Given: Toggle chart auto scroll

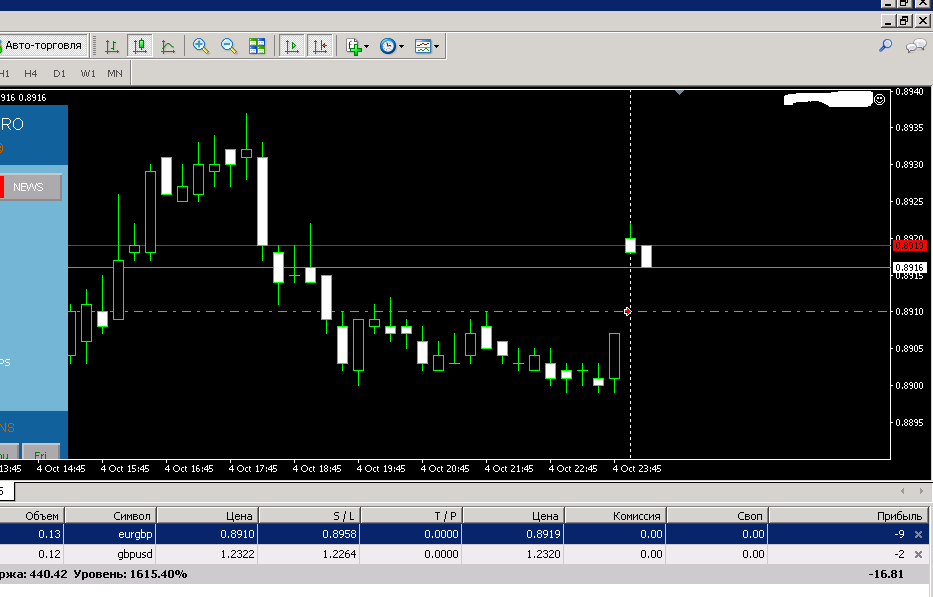Looking at the screenshot, I should tap(292, 46).
